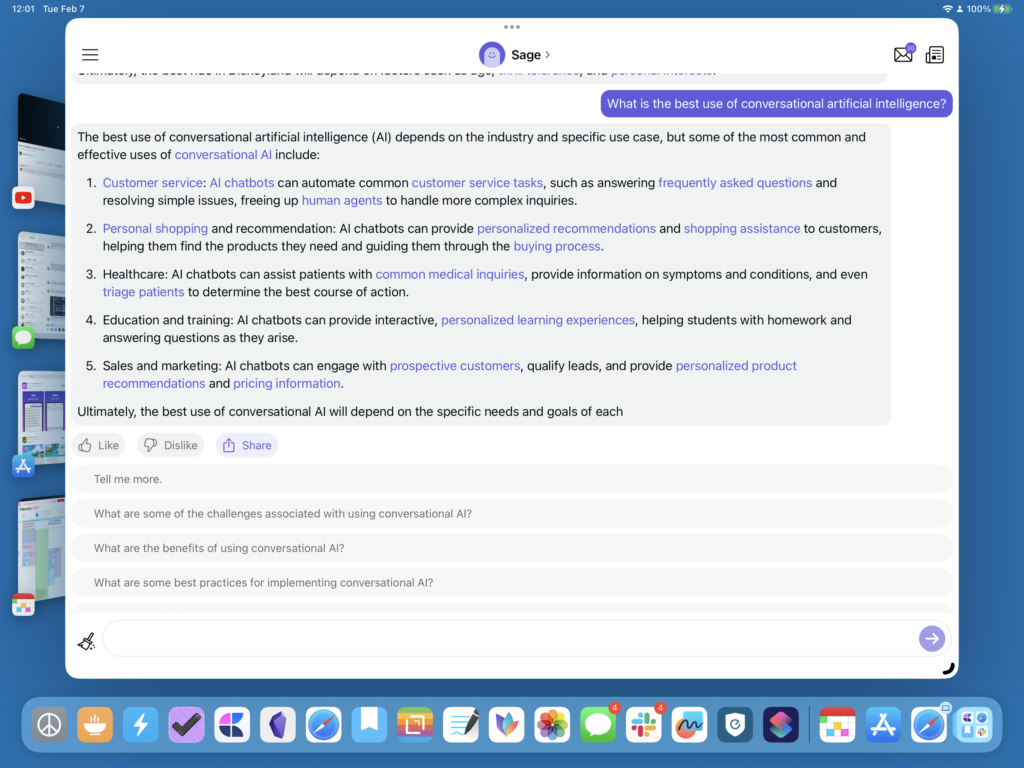
Task: Open the 'pricing information' link
Action: coord(287,383)
